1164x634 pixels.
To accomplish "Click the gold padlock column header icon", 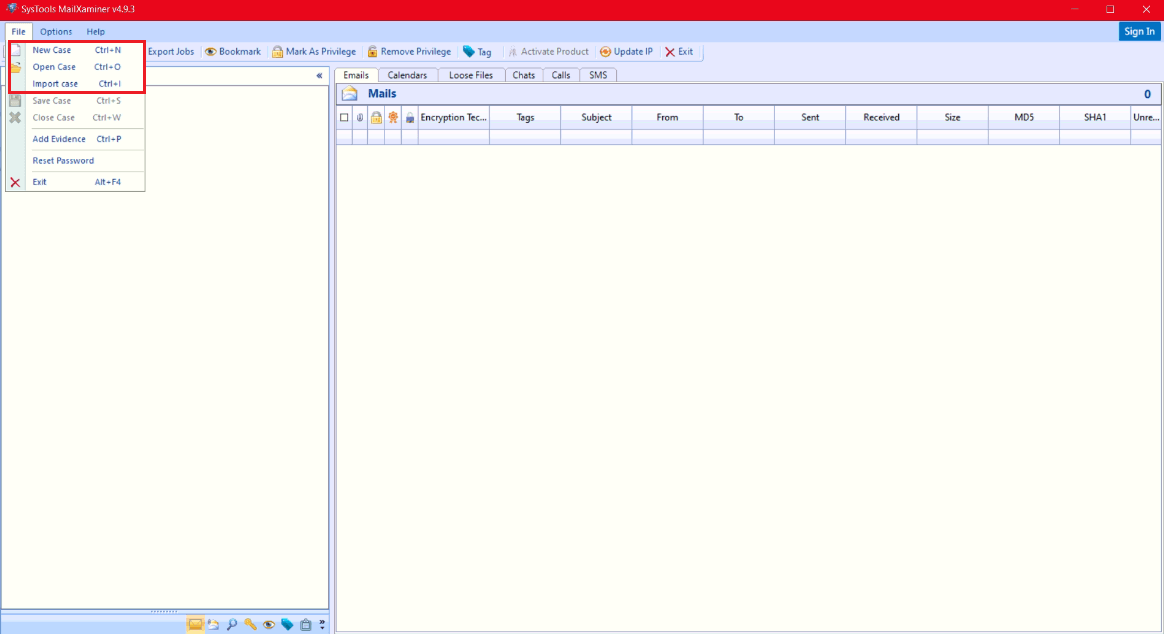I will [376, 117].
